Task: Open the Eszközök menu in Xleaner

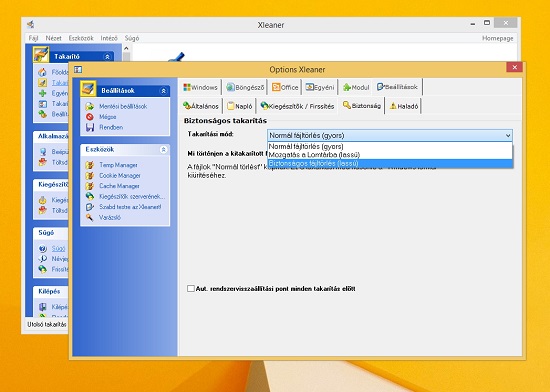Action: [x=81, y=38]
